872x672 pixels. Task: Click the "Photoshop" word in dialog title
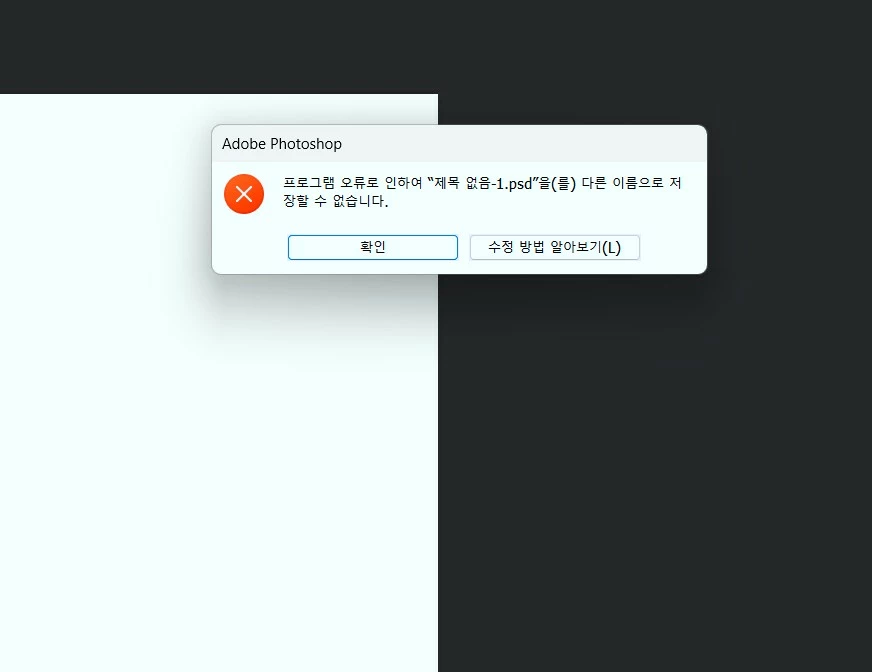tap(306, 144)
